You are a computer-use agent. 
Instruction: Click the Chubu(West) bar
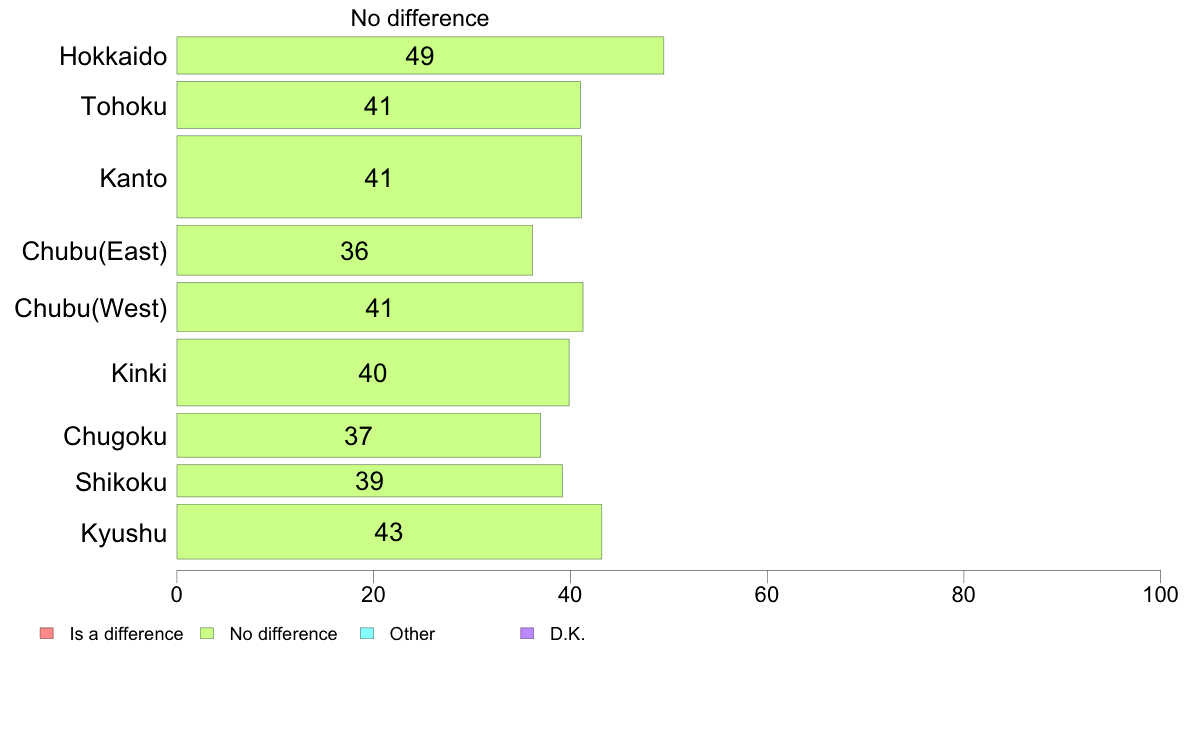[x=380, y=307]
